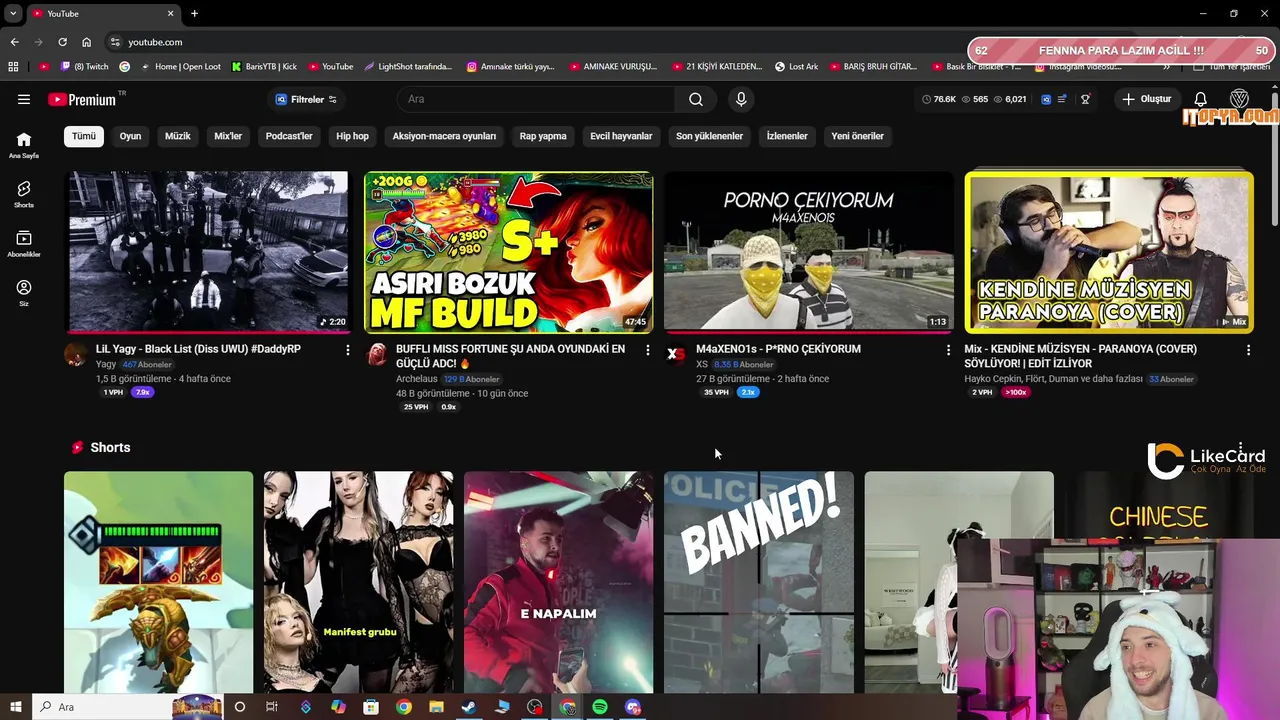This screenshot has height=720, width=1280.
Task: Open the options menu for LiL Yagy video
Action: [348, 350]
